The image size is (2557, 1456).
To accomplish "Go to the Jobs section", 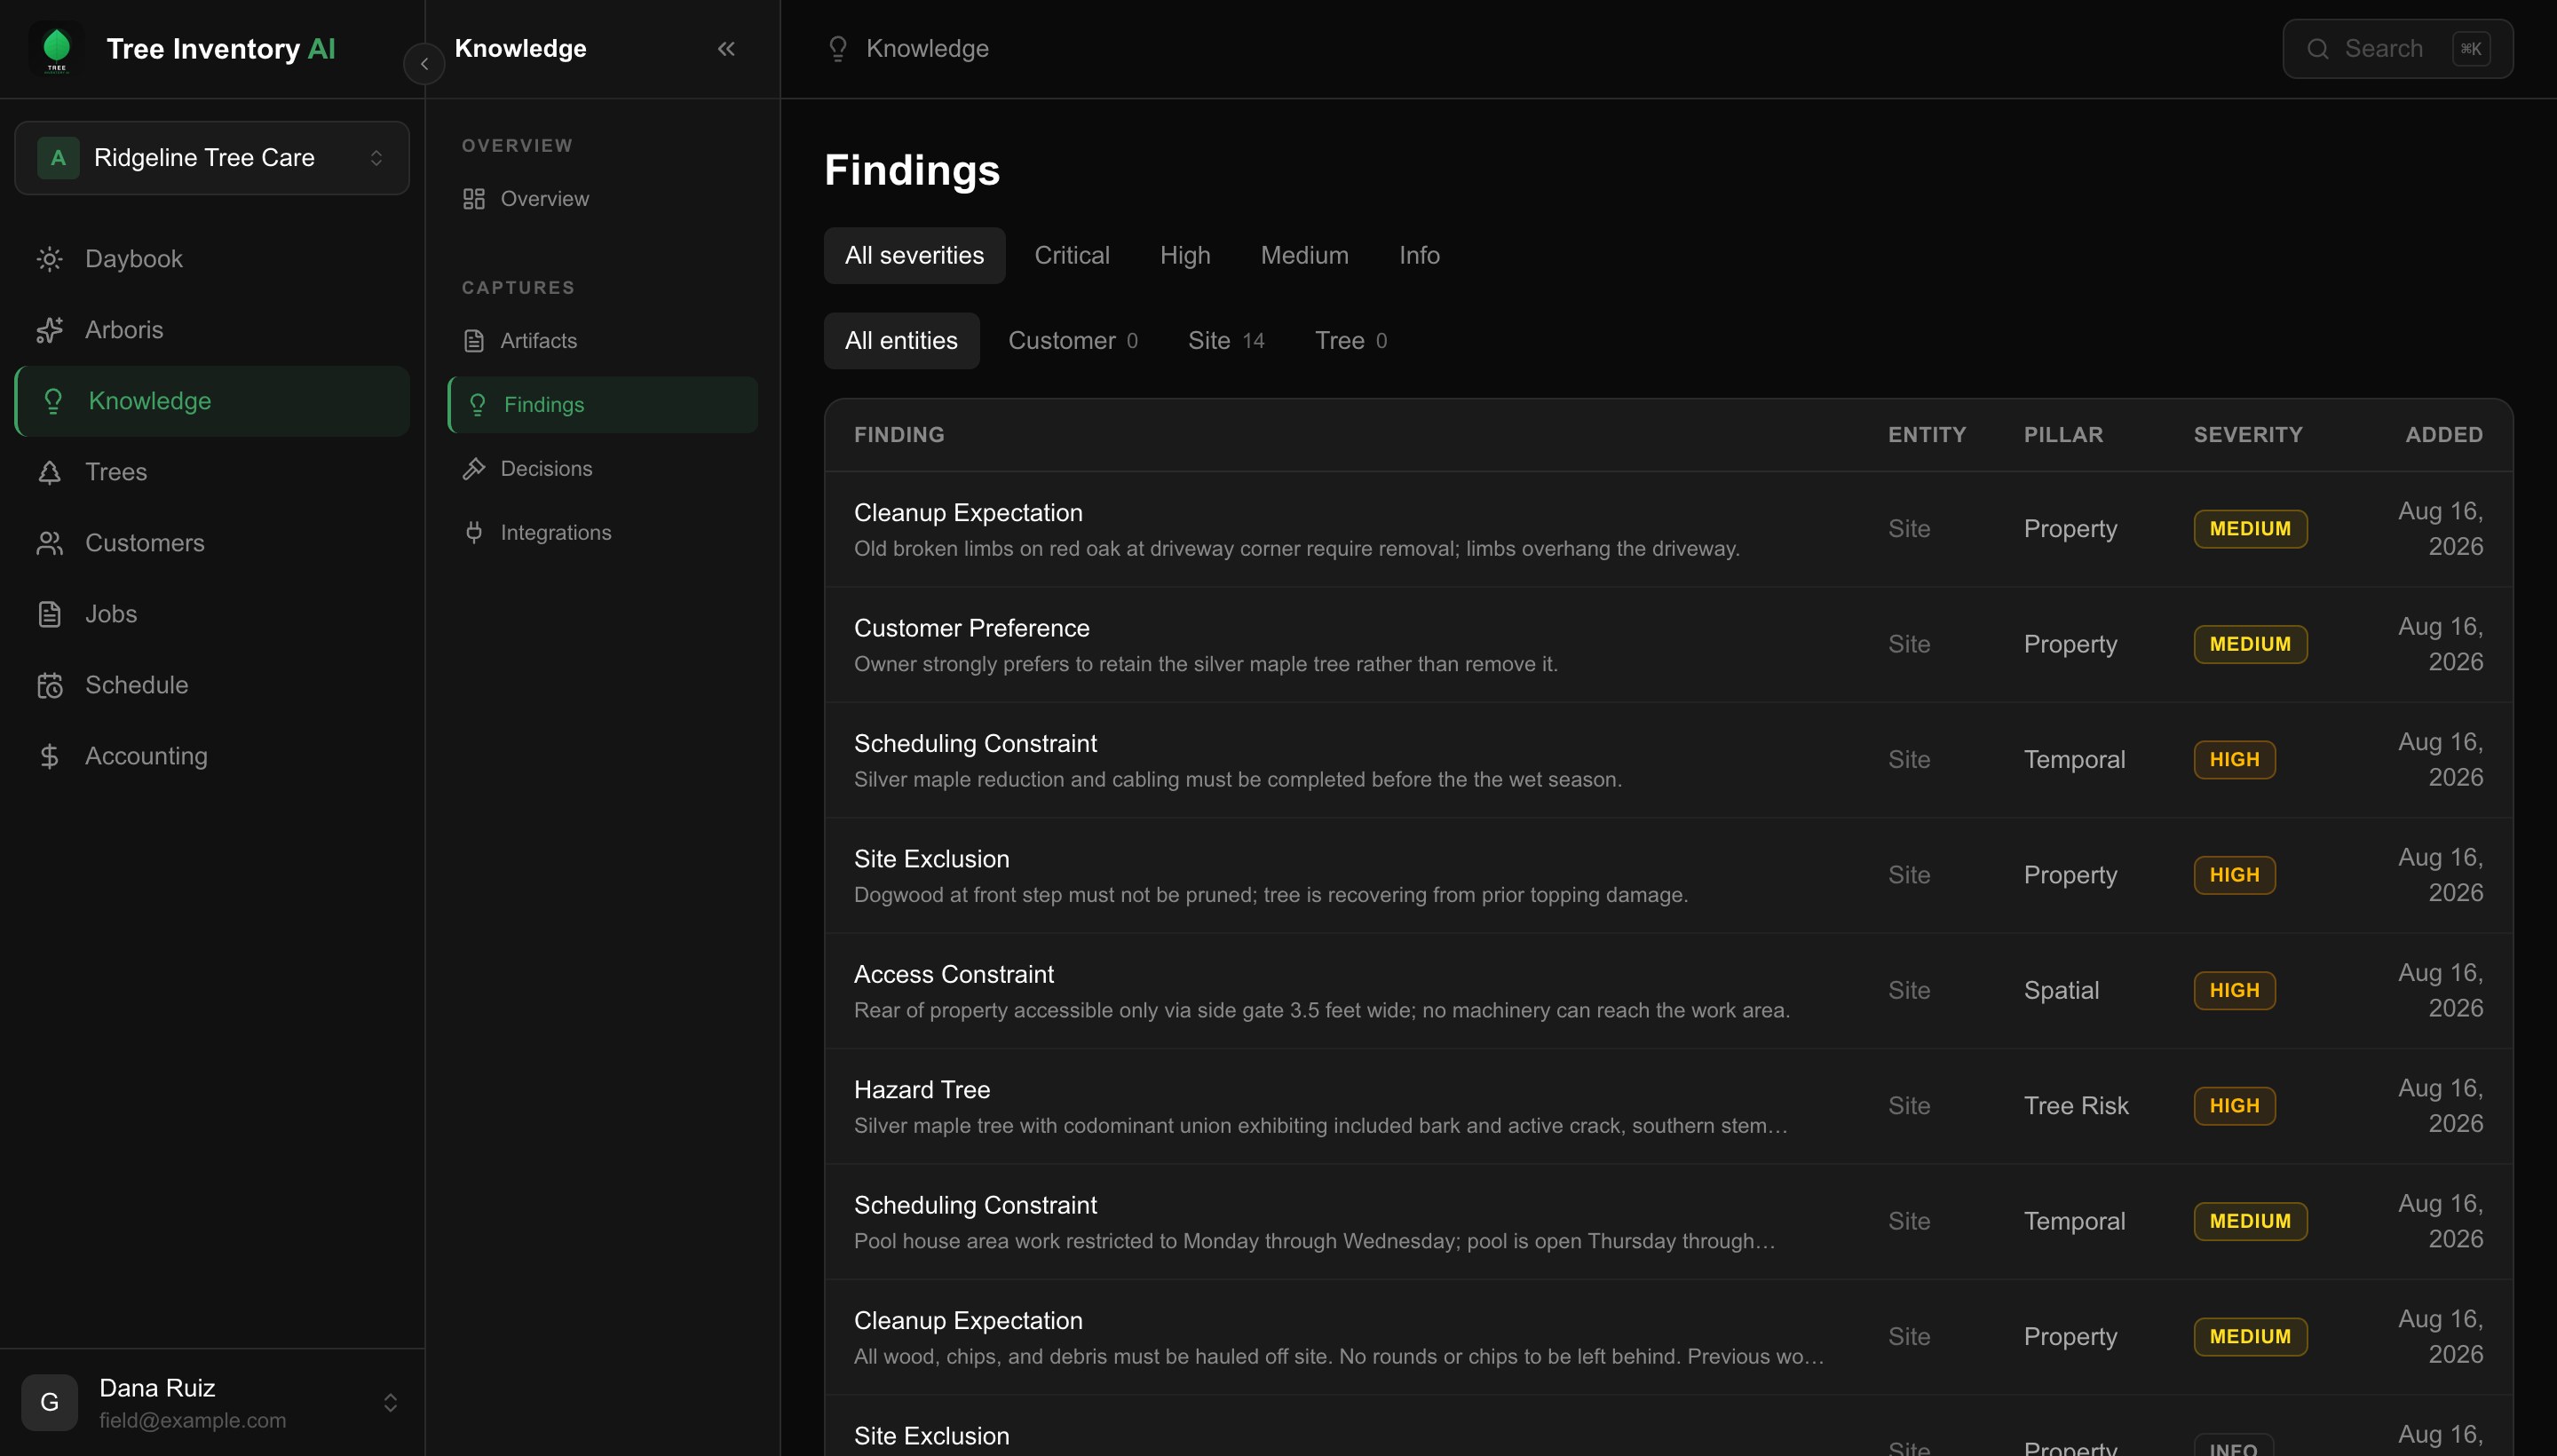I will 212,614.
